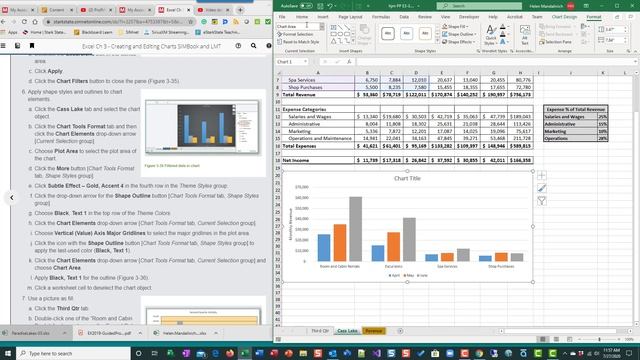Click the Excel search box
The width and height of the screenshot is (640, 360).
click(479, 6)
